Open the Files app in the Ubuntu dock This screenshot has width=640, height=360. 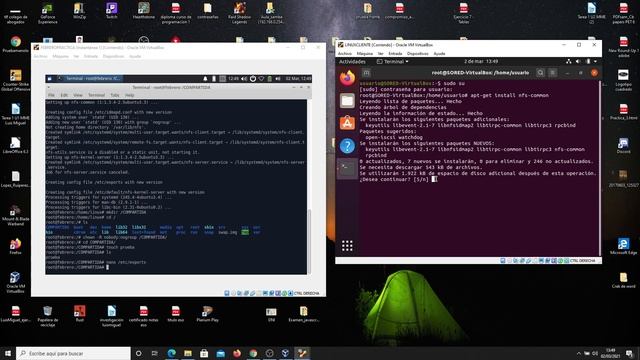pyautogui.click(x=347, y=100)
